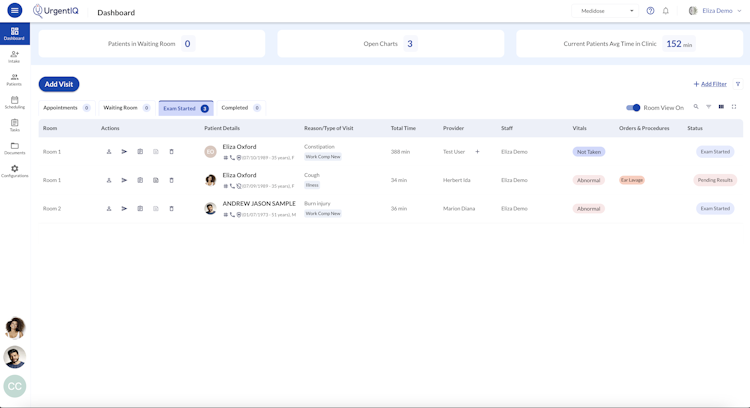This screenshot has height=408, width=750.
Task: Click the Add Visit button
Action: (59, 84)
